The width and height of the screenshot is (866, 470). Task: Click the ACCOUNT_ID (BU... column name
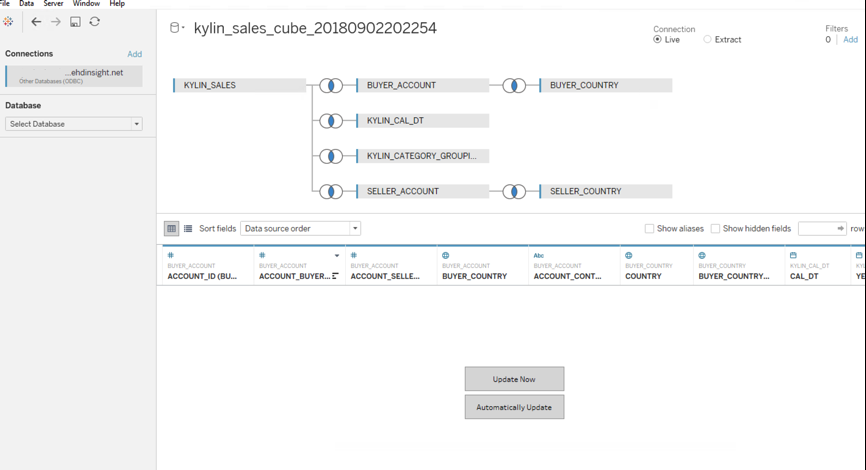click(202, 276)
